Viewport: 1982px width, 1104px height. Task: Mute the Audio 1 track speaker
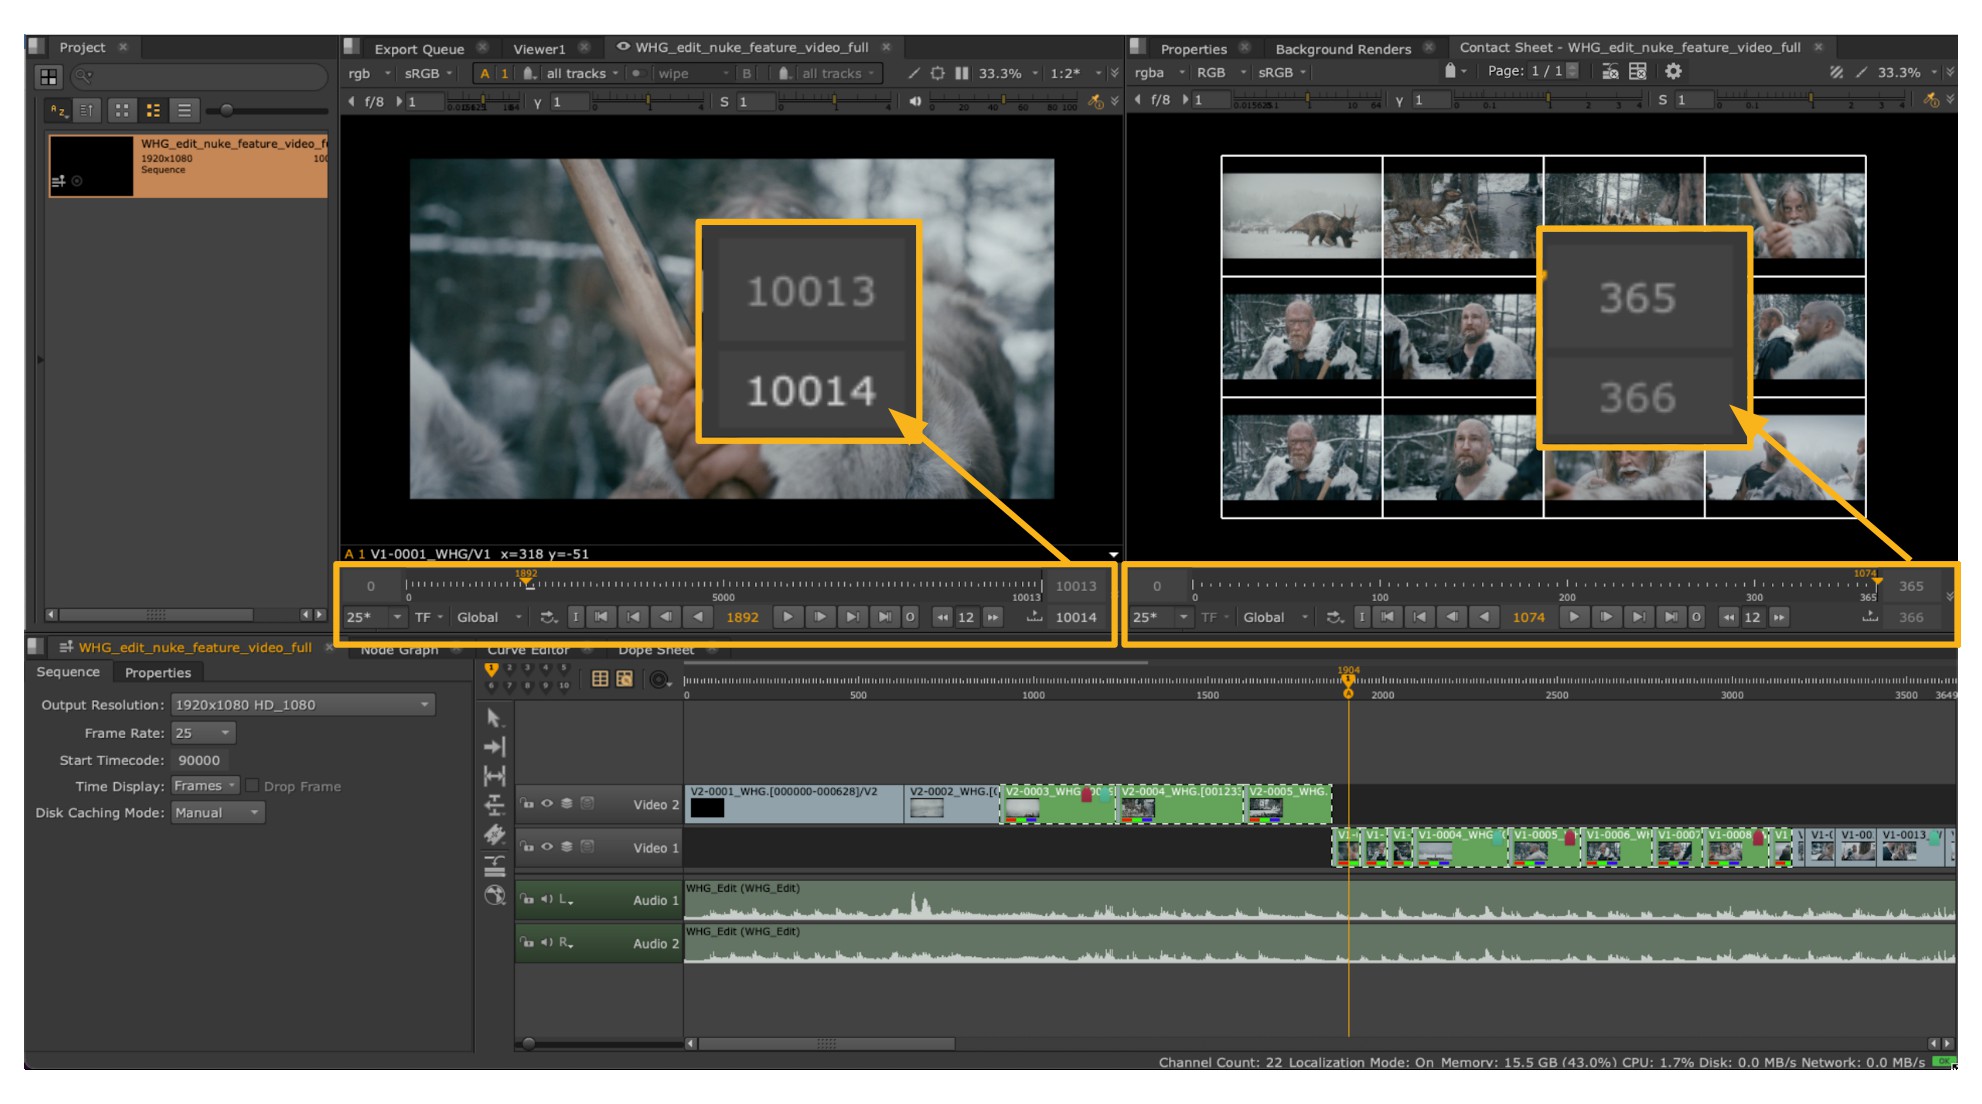coord(547,899)
